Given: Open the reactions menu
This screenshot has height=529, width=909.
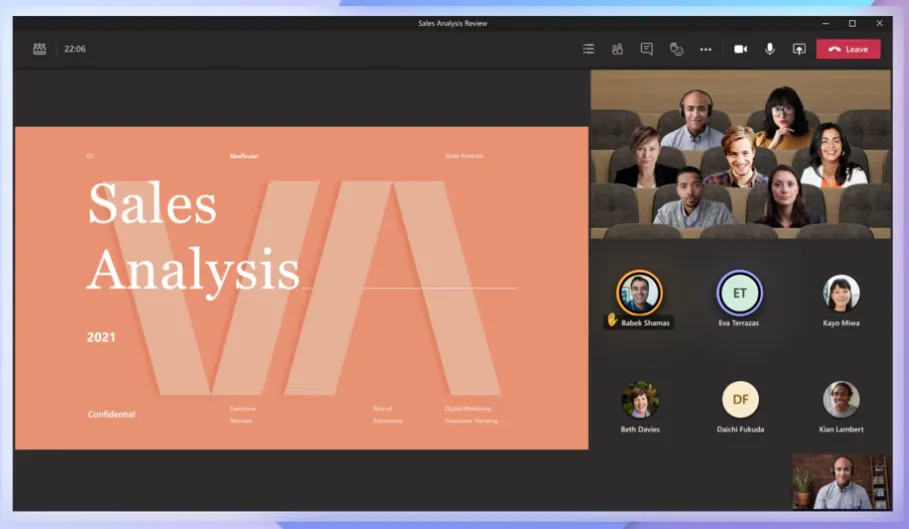Looking at the screenshot, I should pos(676,49).
